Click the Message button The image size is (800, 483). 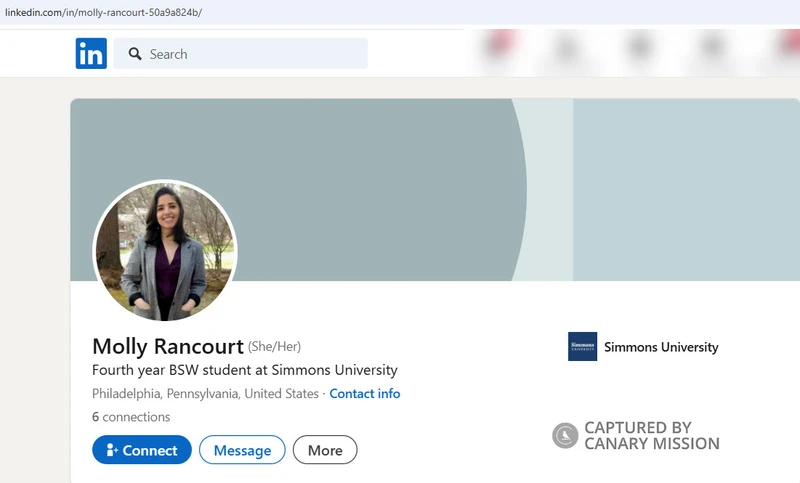242,450
